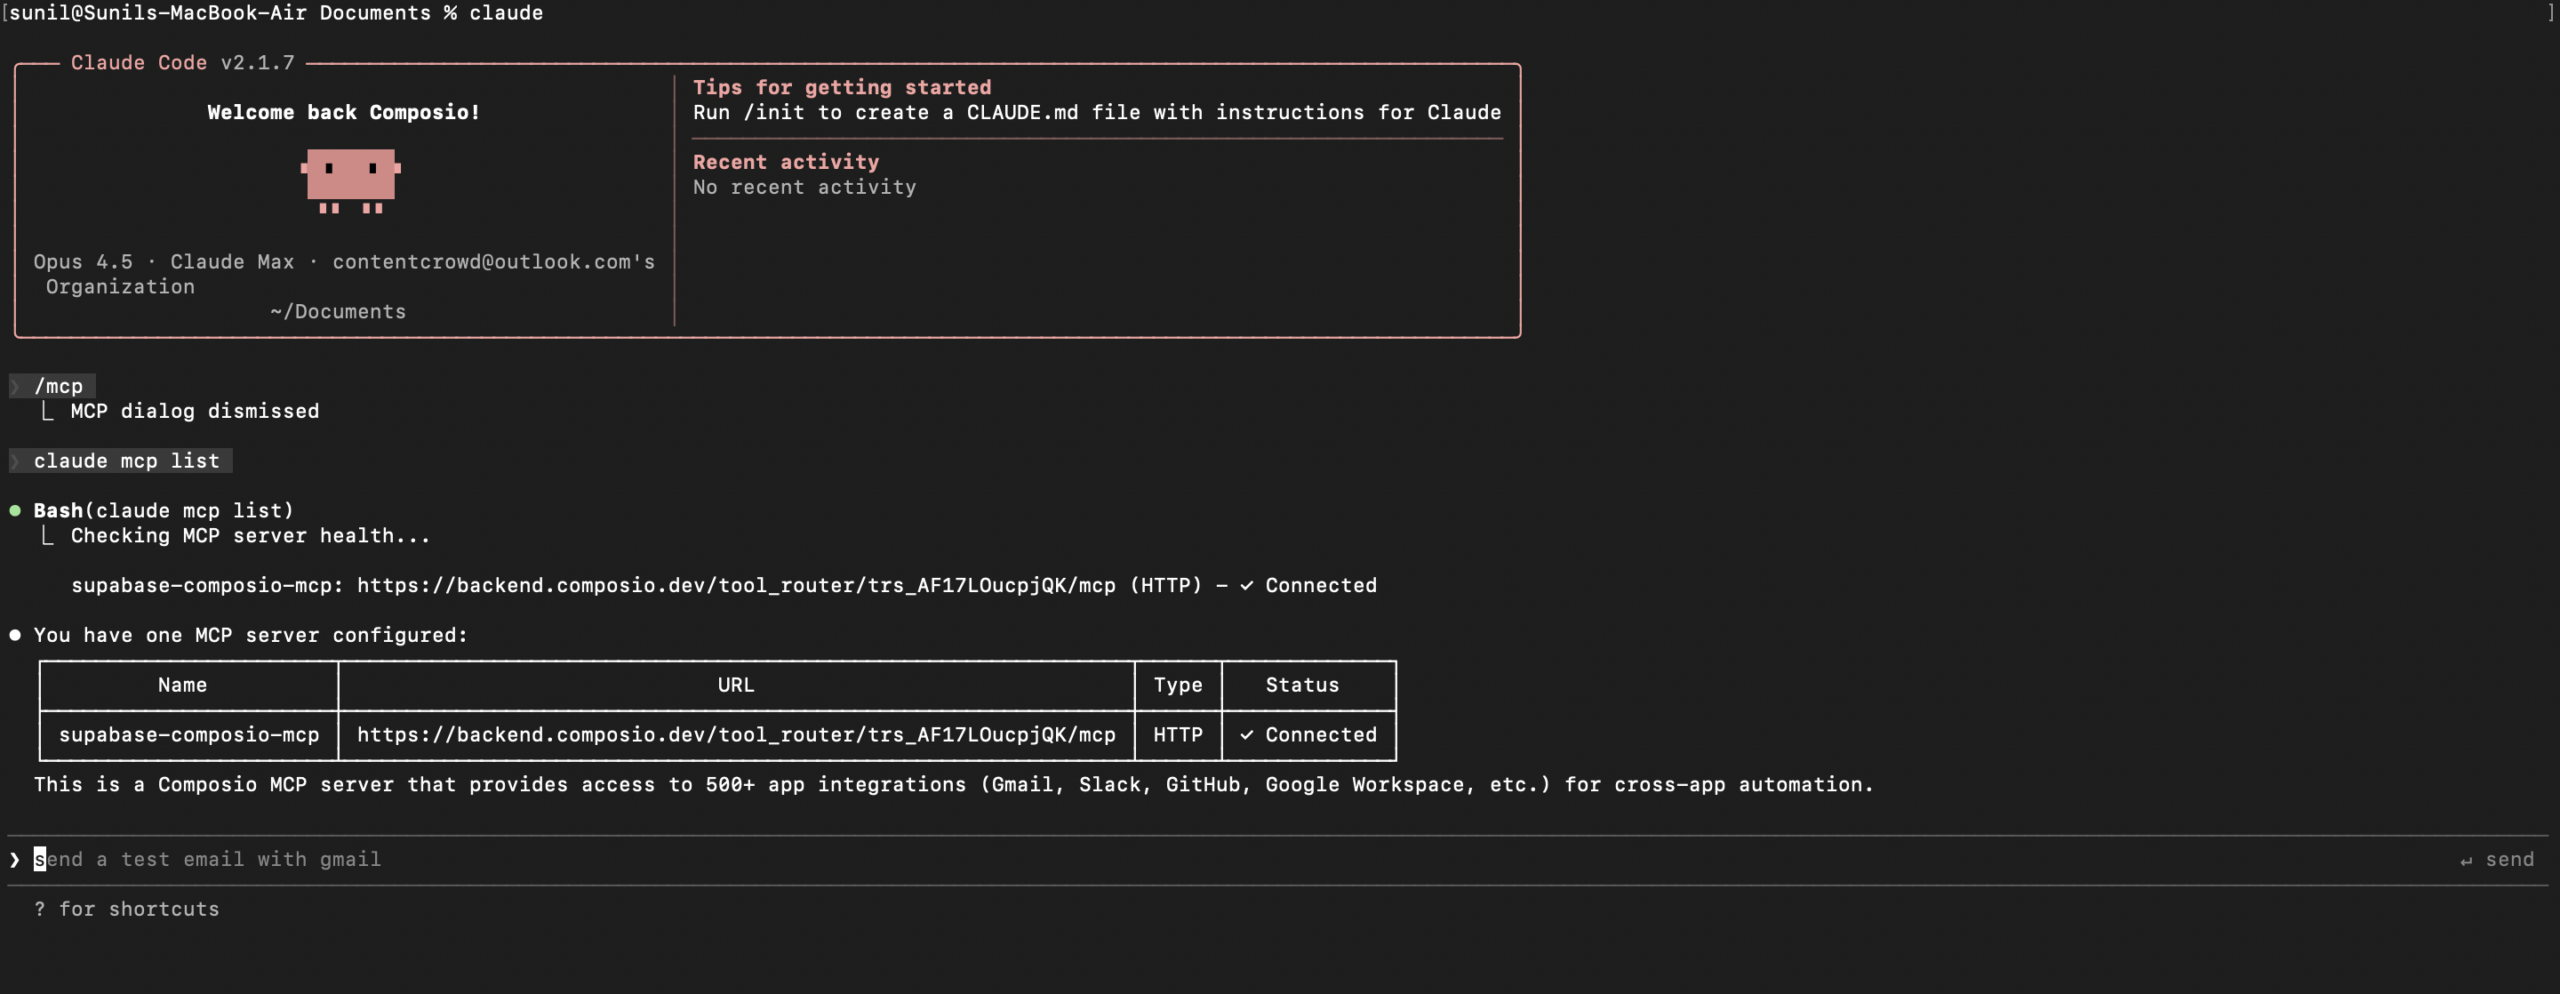Click the send label at bottom right
The height and width of the screenshot is (994, 2560).
pos(2510,858)
